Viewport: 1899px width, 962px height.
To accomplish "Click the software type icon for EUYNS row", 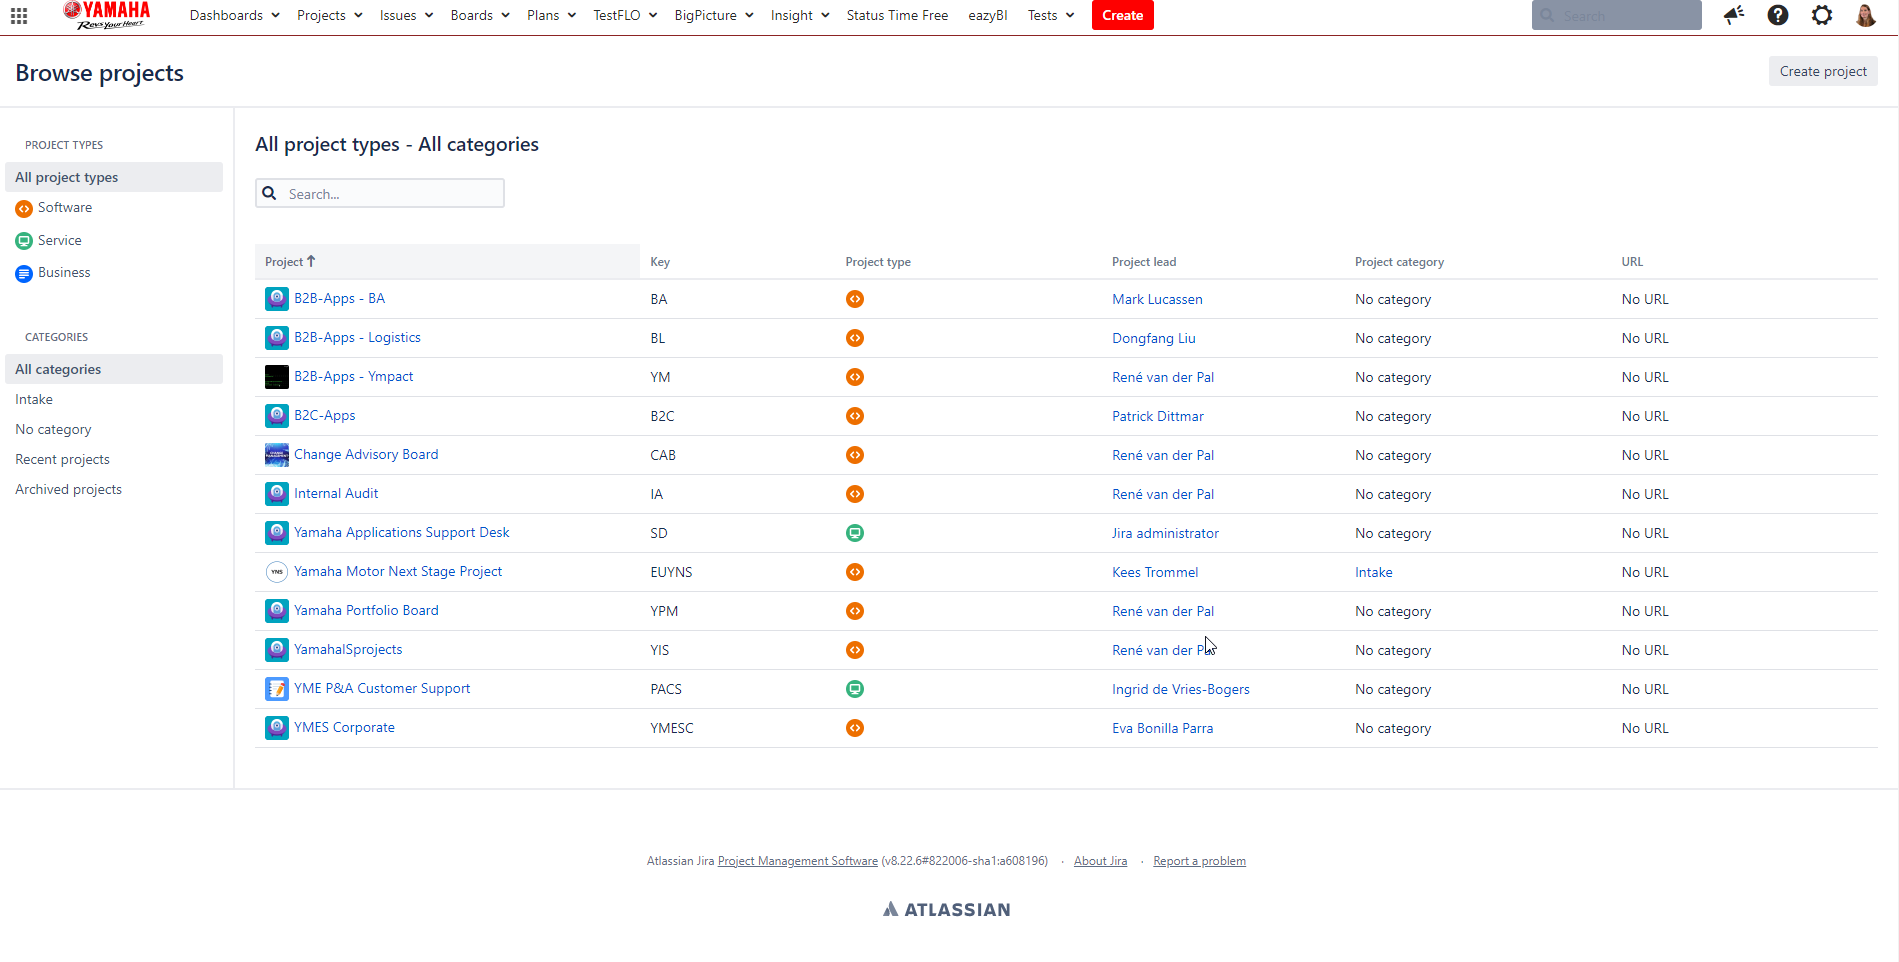I will point(855,572).
